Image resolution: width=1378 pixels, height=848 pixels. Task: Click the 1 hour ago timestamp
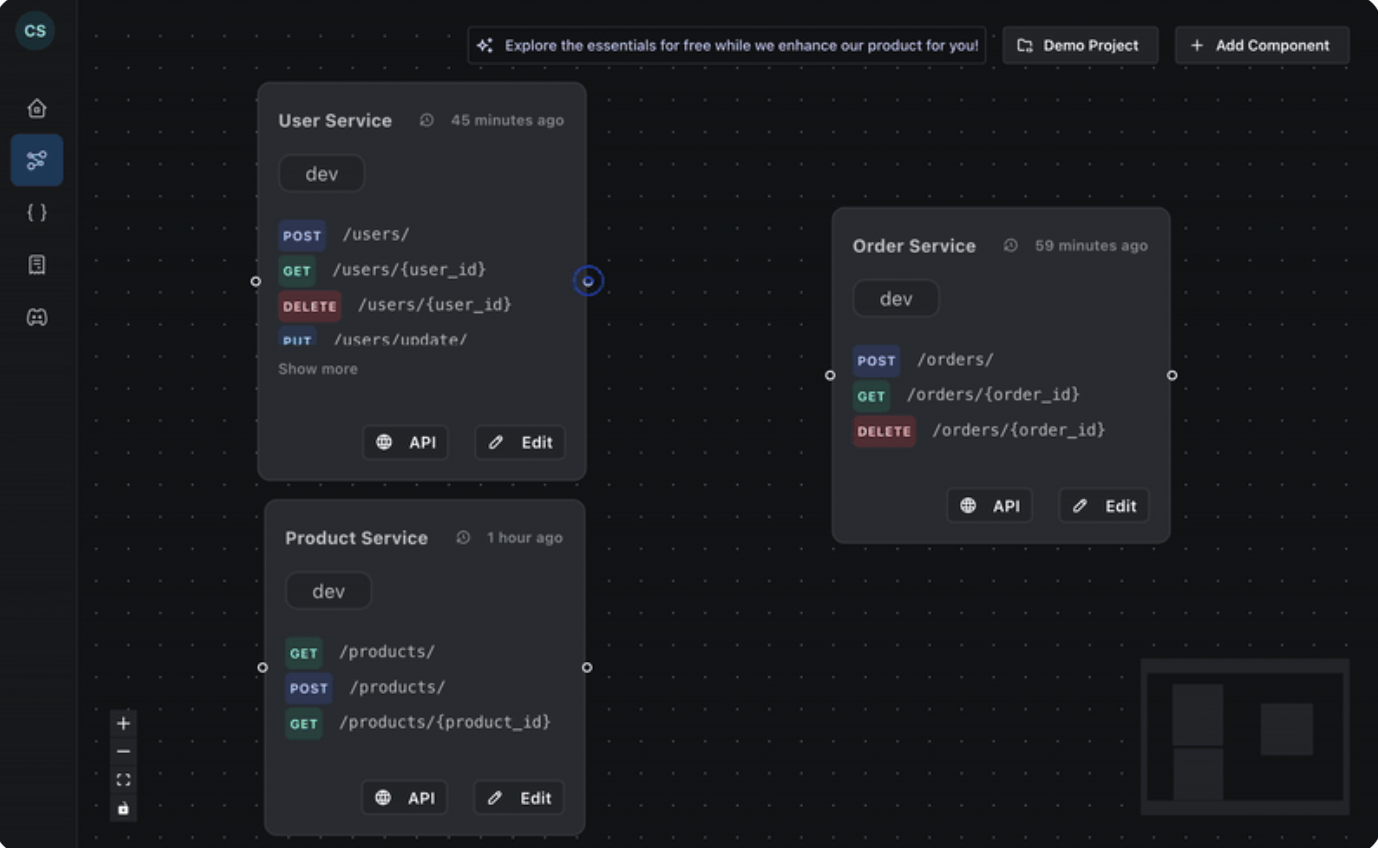[524, 537]
